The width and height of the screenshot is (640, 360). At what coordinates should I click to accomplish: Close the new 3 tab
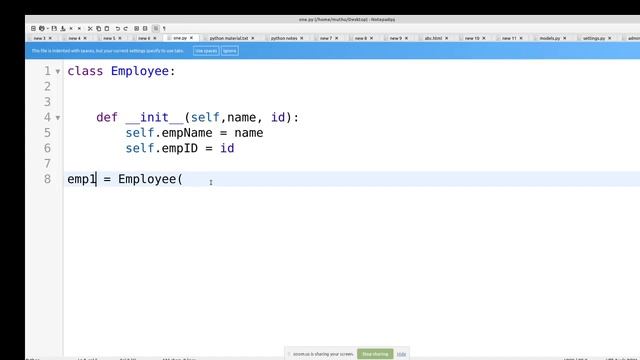pos(50,38)
